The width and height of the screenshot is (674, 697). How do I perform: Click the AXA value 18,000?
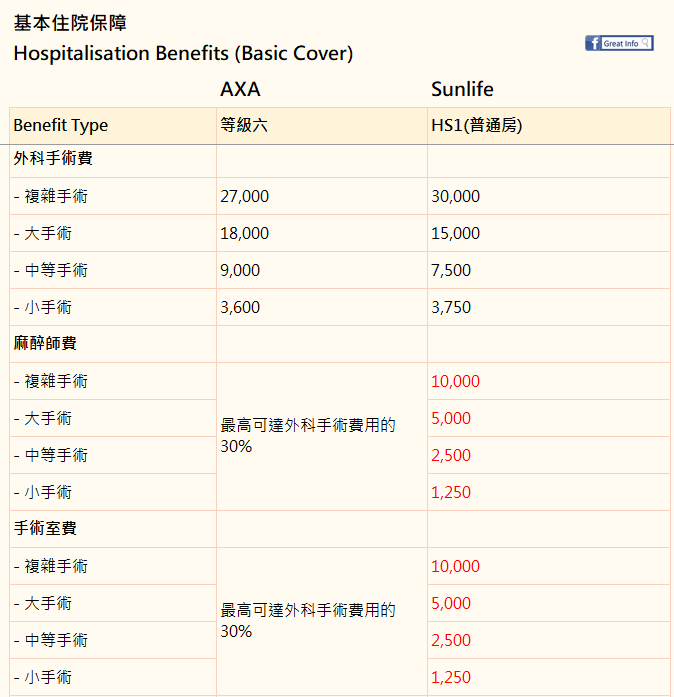[245, 233]
